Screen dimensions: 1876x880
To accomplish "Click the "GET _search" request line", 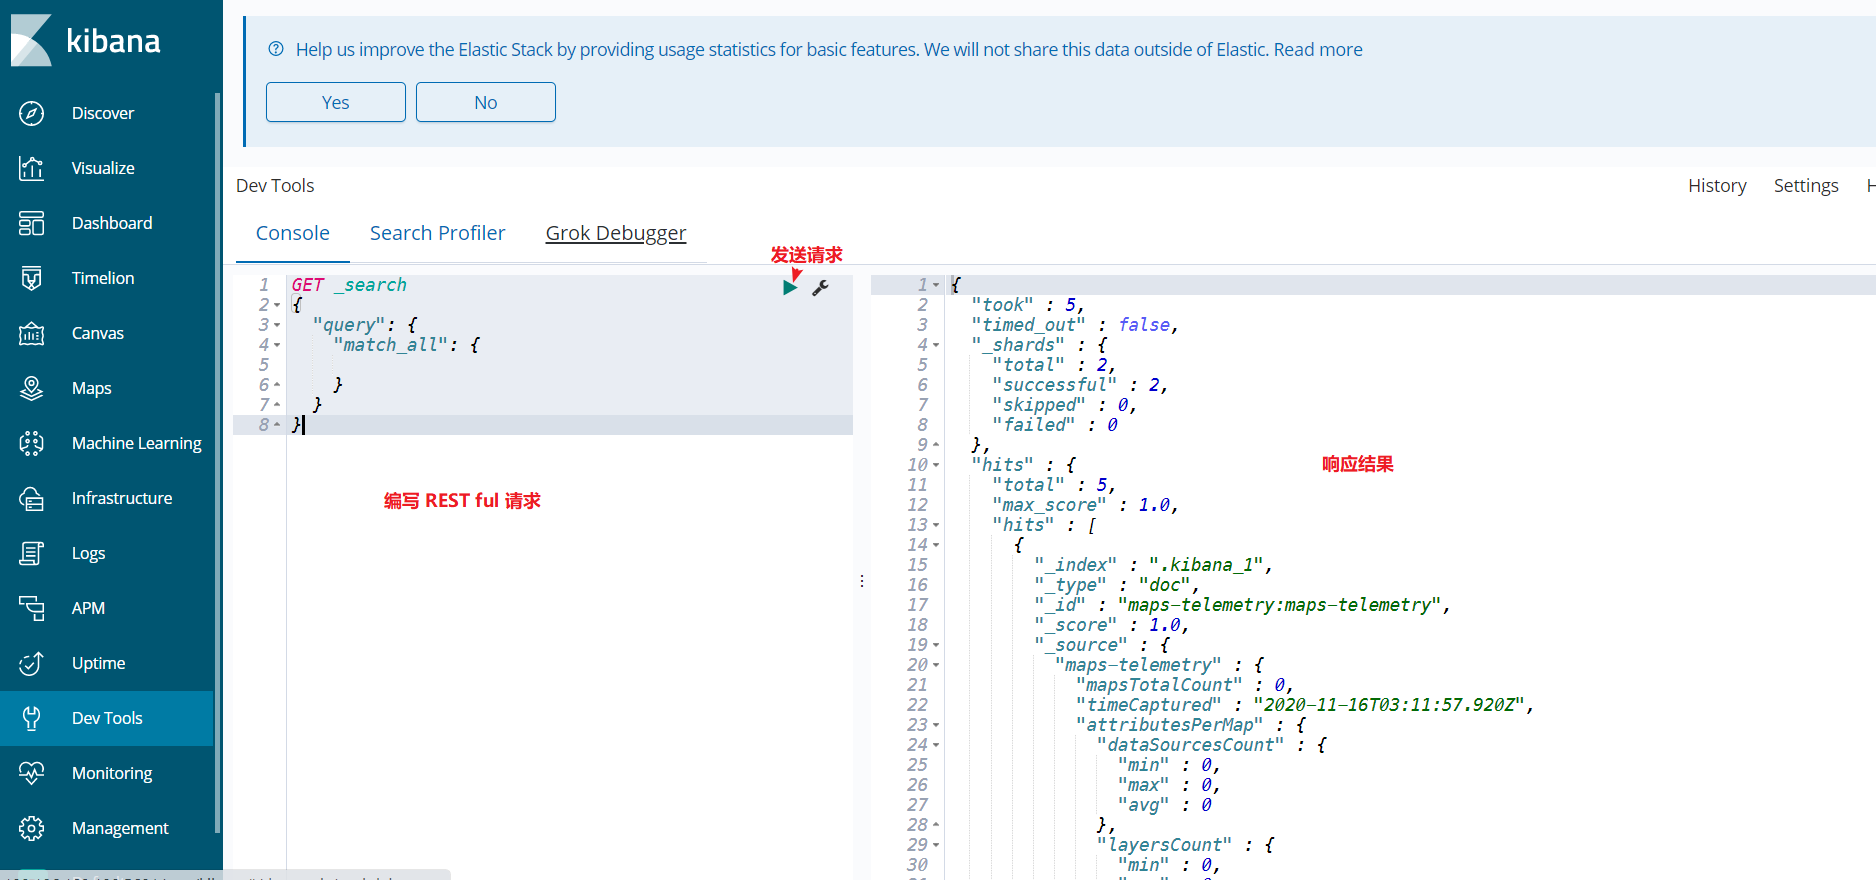I will pyautogui.click(x=349, y=285).
